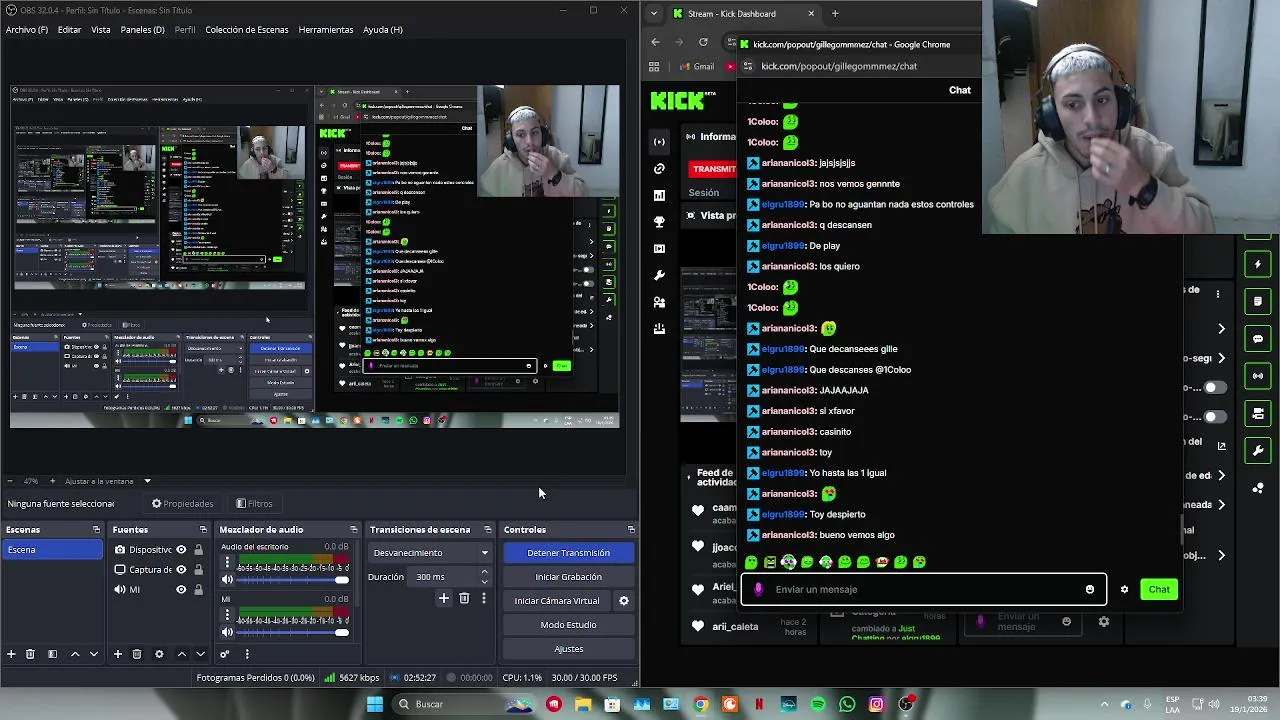Show hidden system tray icons chevron

click(1104, 704)
